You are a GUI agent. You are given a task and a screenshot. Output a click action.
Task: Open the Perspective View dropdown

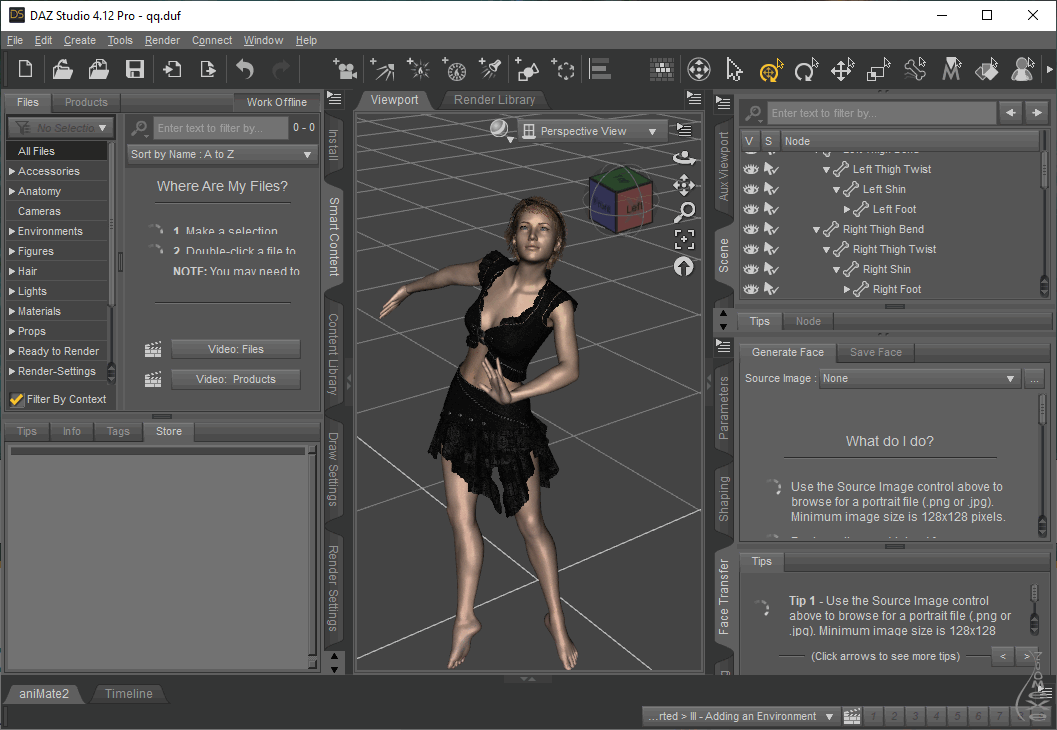coord(591,131)
